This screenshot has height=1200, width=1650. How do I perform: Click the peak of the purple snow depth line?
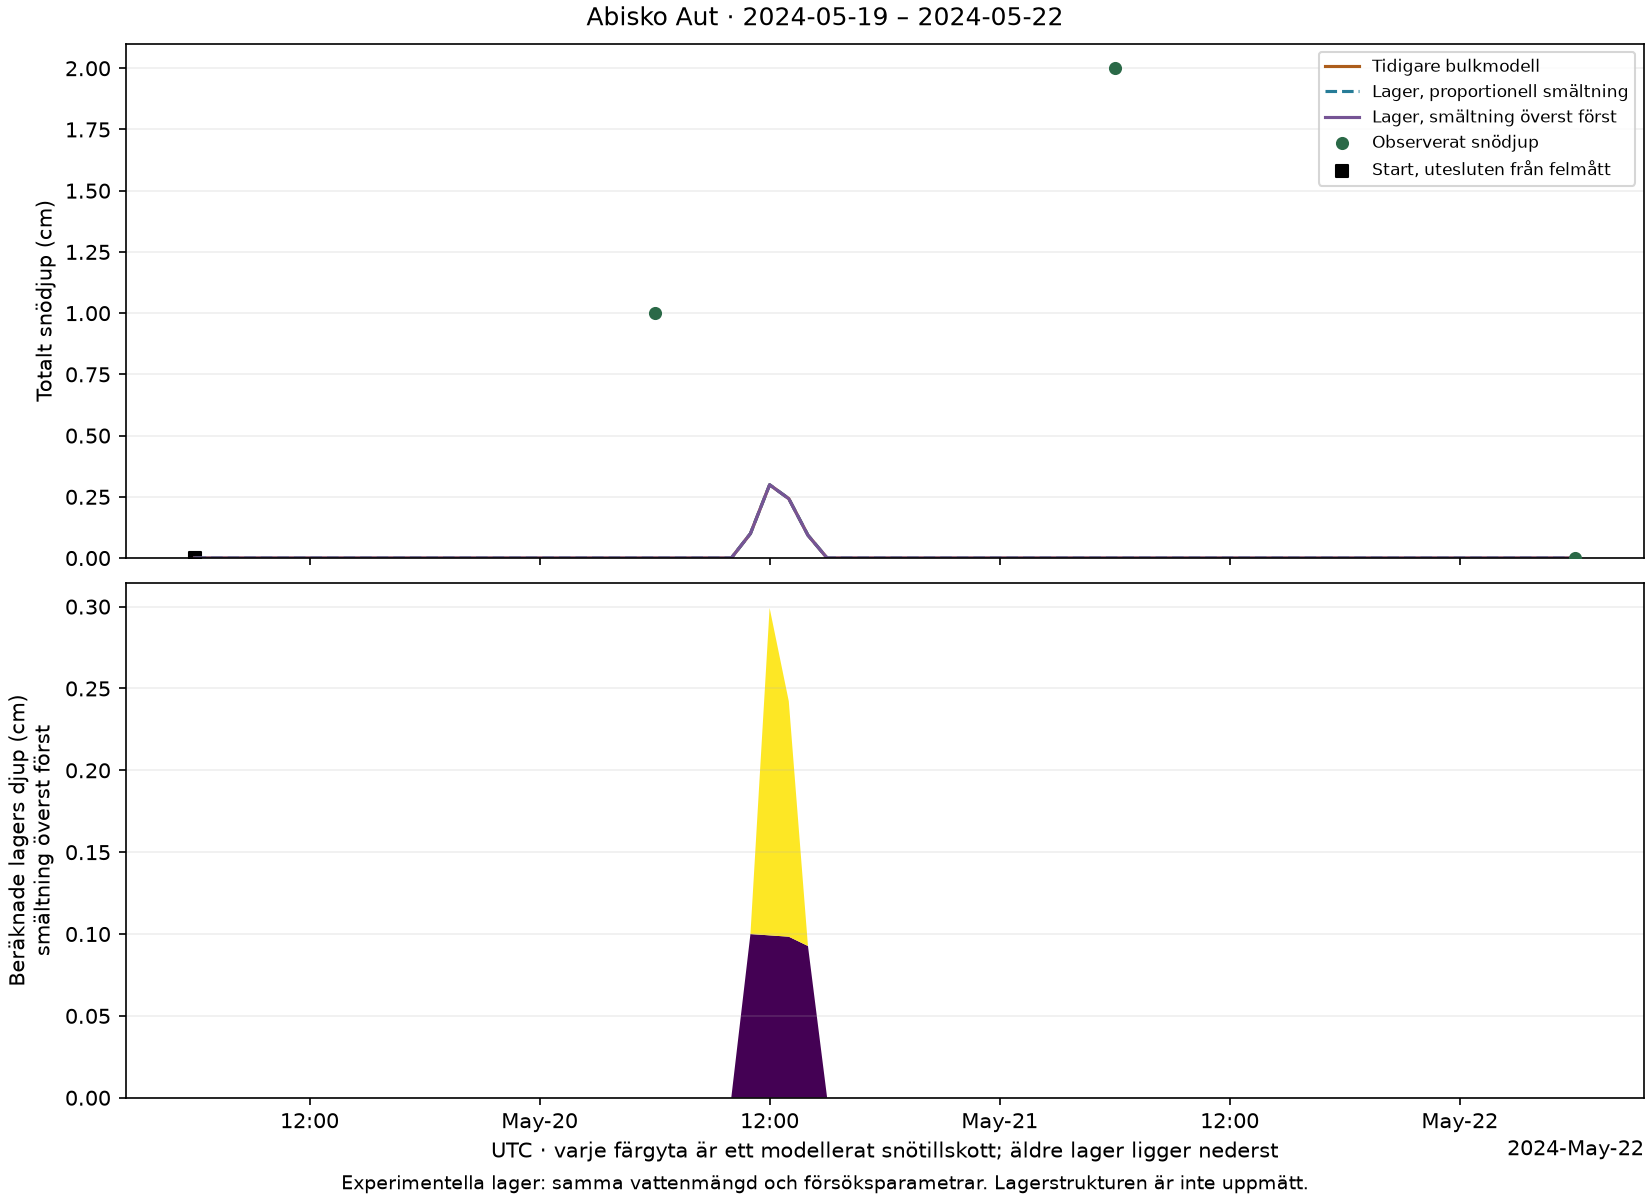(769, 484)
